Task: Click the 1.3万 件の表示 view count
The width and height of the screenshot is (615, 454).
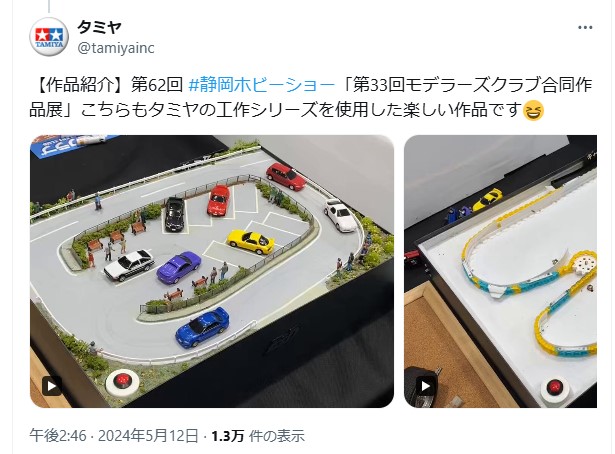Action: (258, 436)
